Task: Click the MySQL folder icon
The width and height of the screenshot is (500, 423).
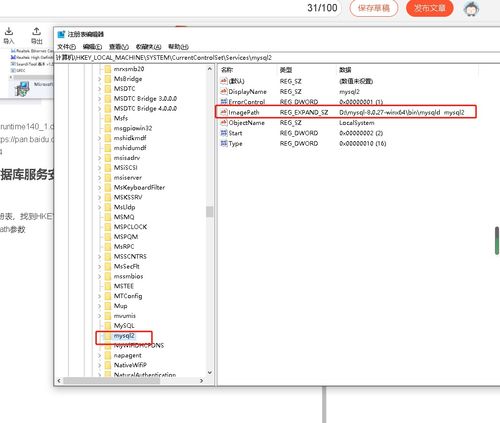Action: point(108,326)
